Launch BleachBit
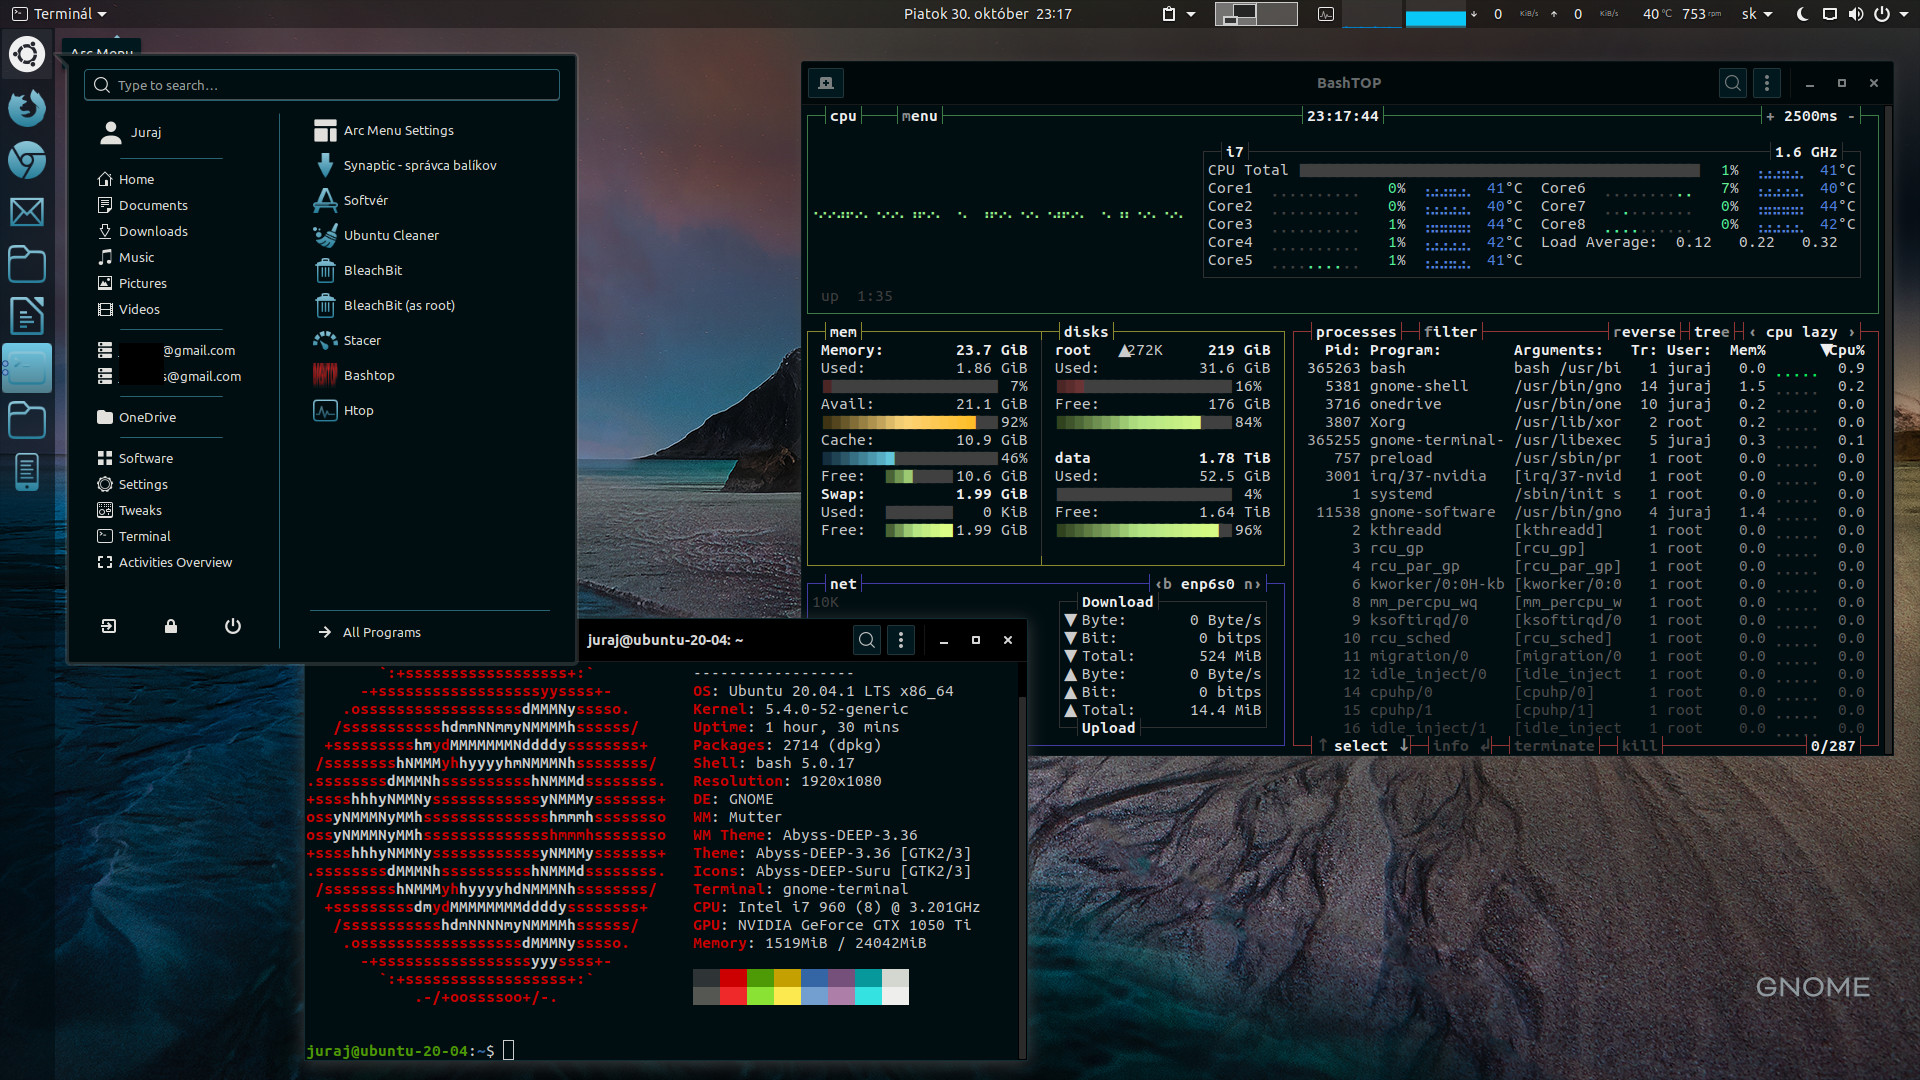This screenshot has width=1920, height=1080. (x=358, y=271)
